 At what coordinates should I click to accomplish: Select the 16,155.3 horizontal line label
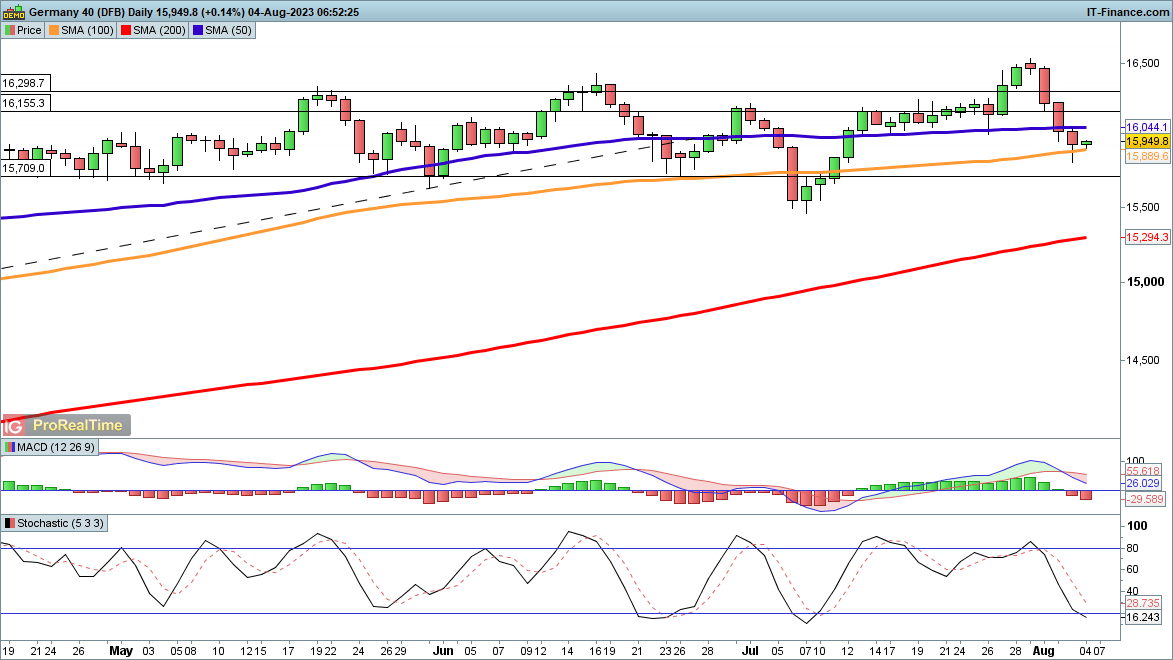click(23, 104)
